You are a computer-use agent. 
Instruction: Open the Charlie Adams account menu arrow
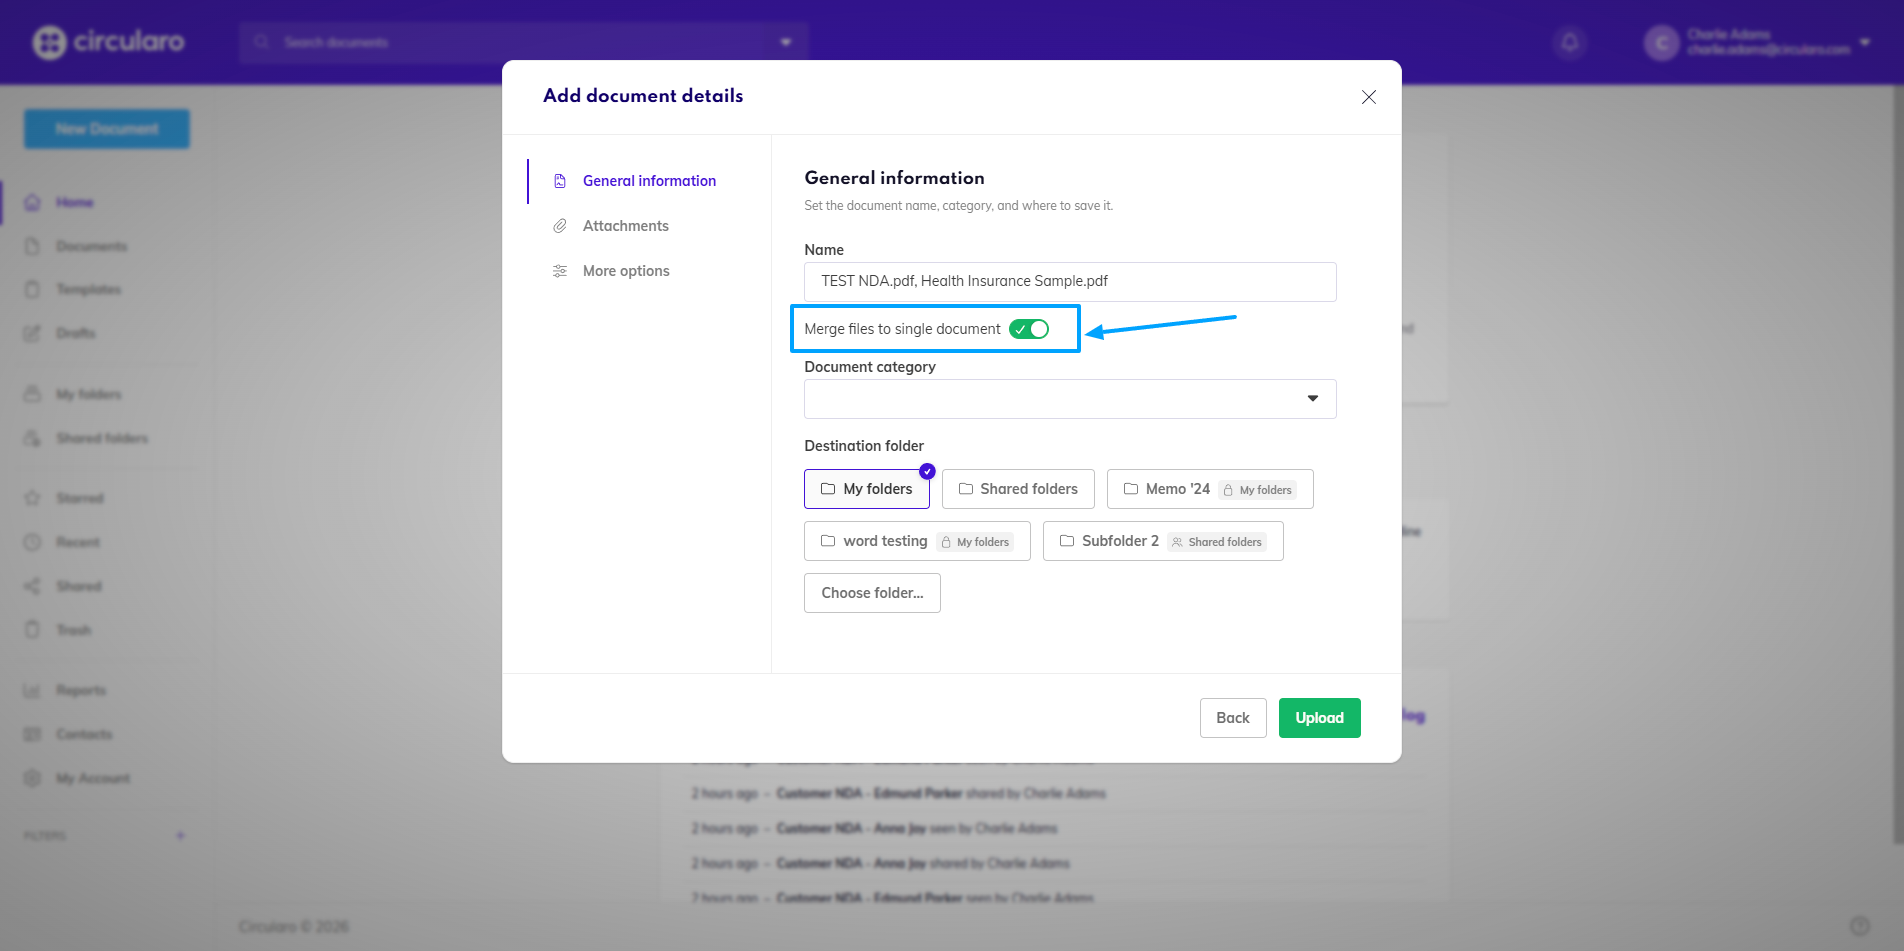click(x=1865, y=42)
